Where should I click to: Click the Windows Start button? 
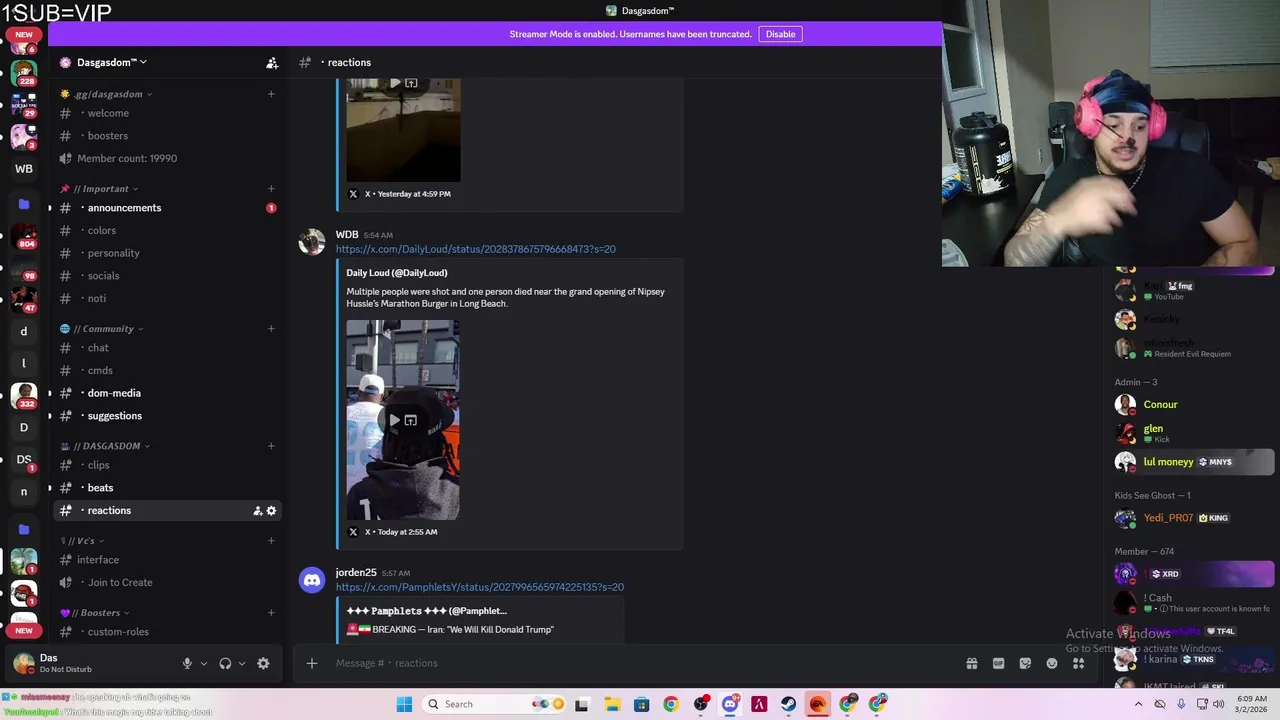404,704
